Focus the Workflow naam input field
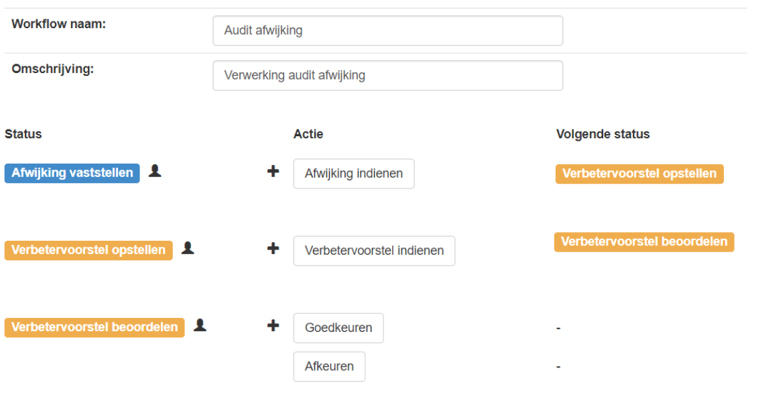The image size is (758, 397). click(x=388, y=30)
